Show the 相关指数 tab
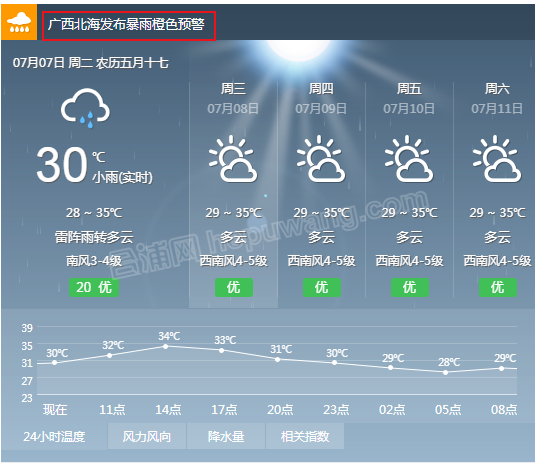Screen dimensions: 535x463 coord(305,436)
